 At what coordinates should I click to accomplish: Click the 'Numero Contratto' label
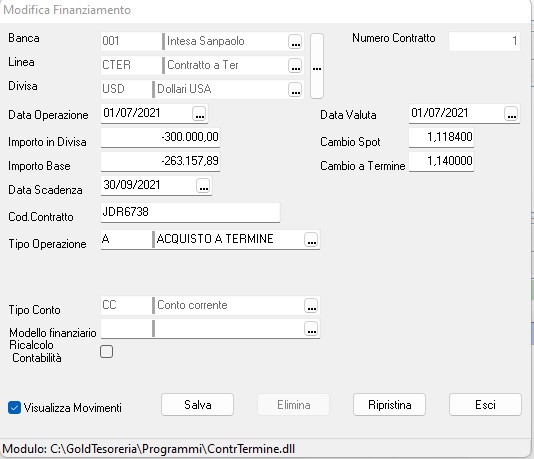tap(394, 38)
